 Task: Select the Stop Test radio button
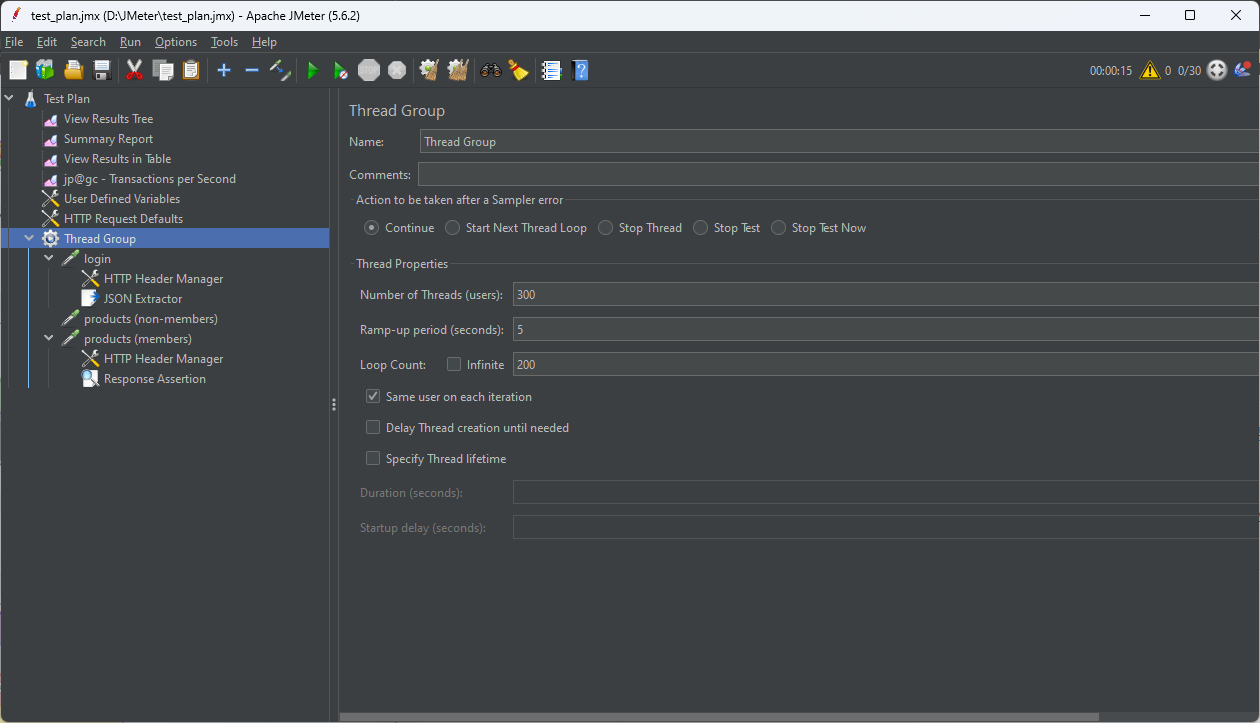coord(700,228)
